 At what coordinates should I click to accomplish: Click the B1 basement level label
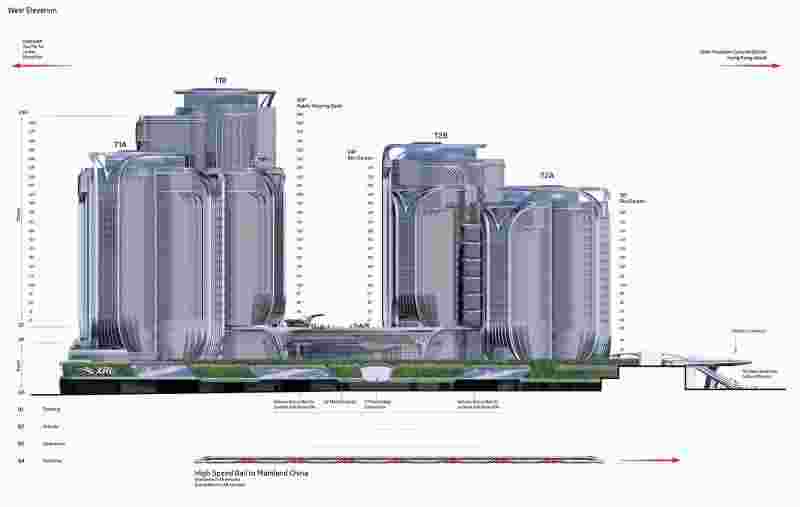21,410
